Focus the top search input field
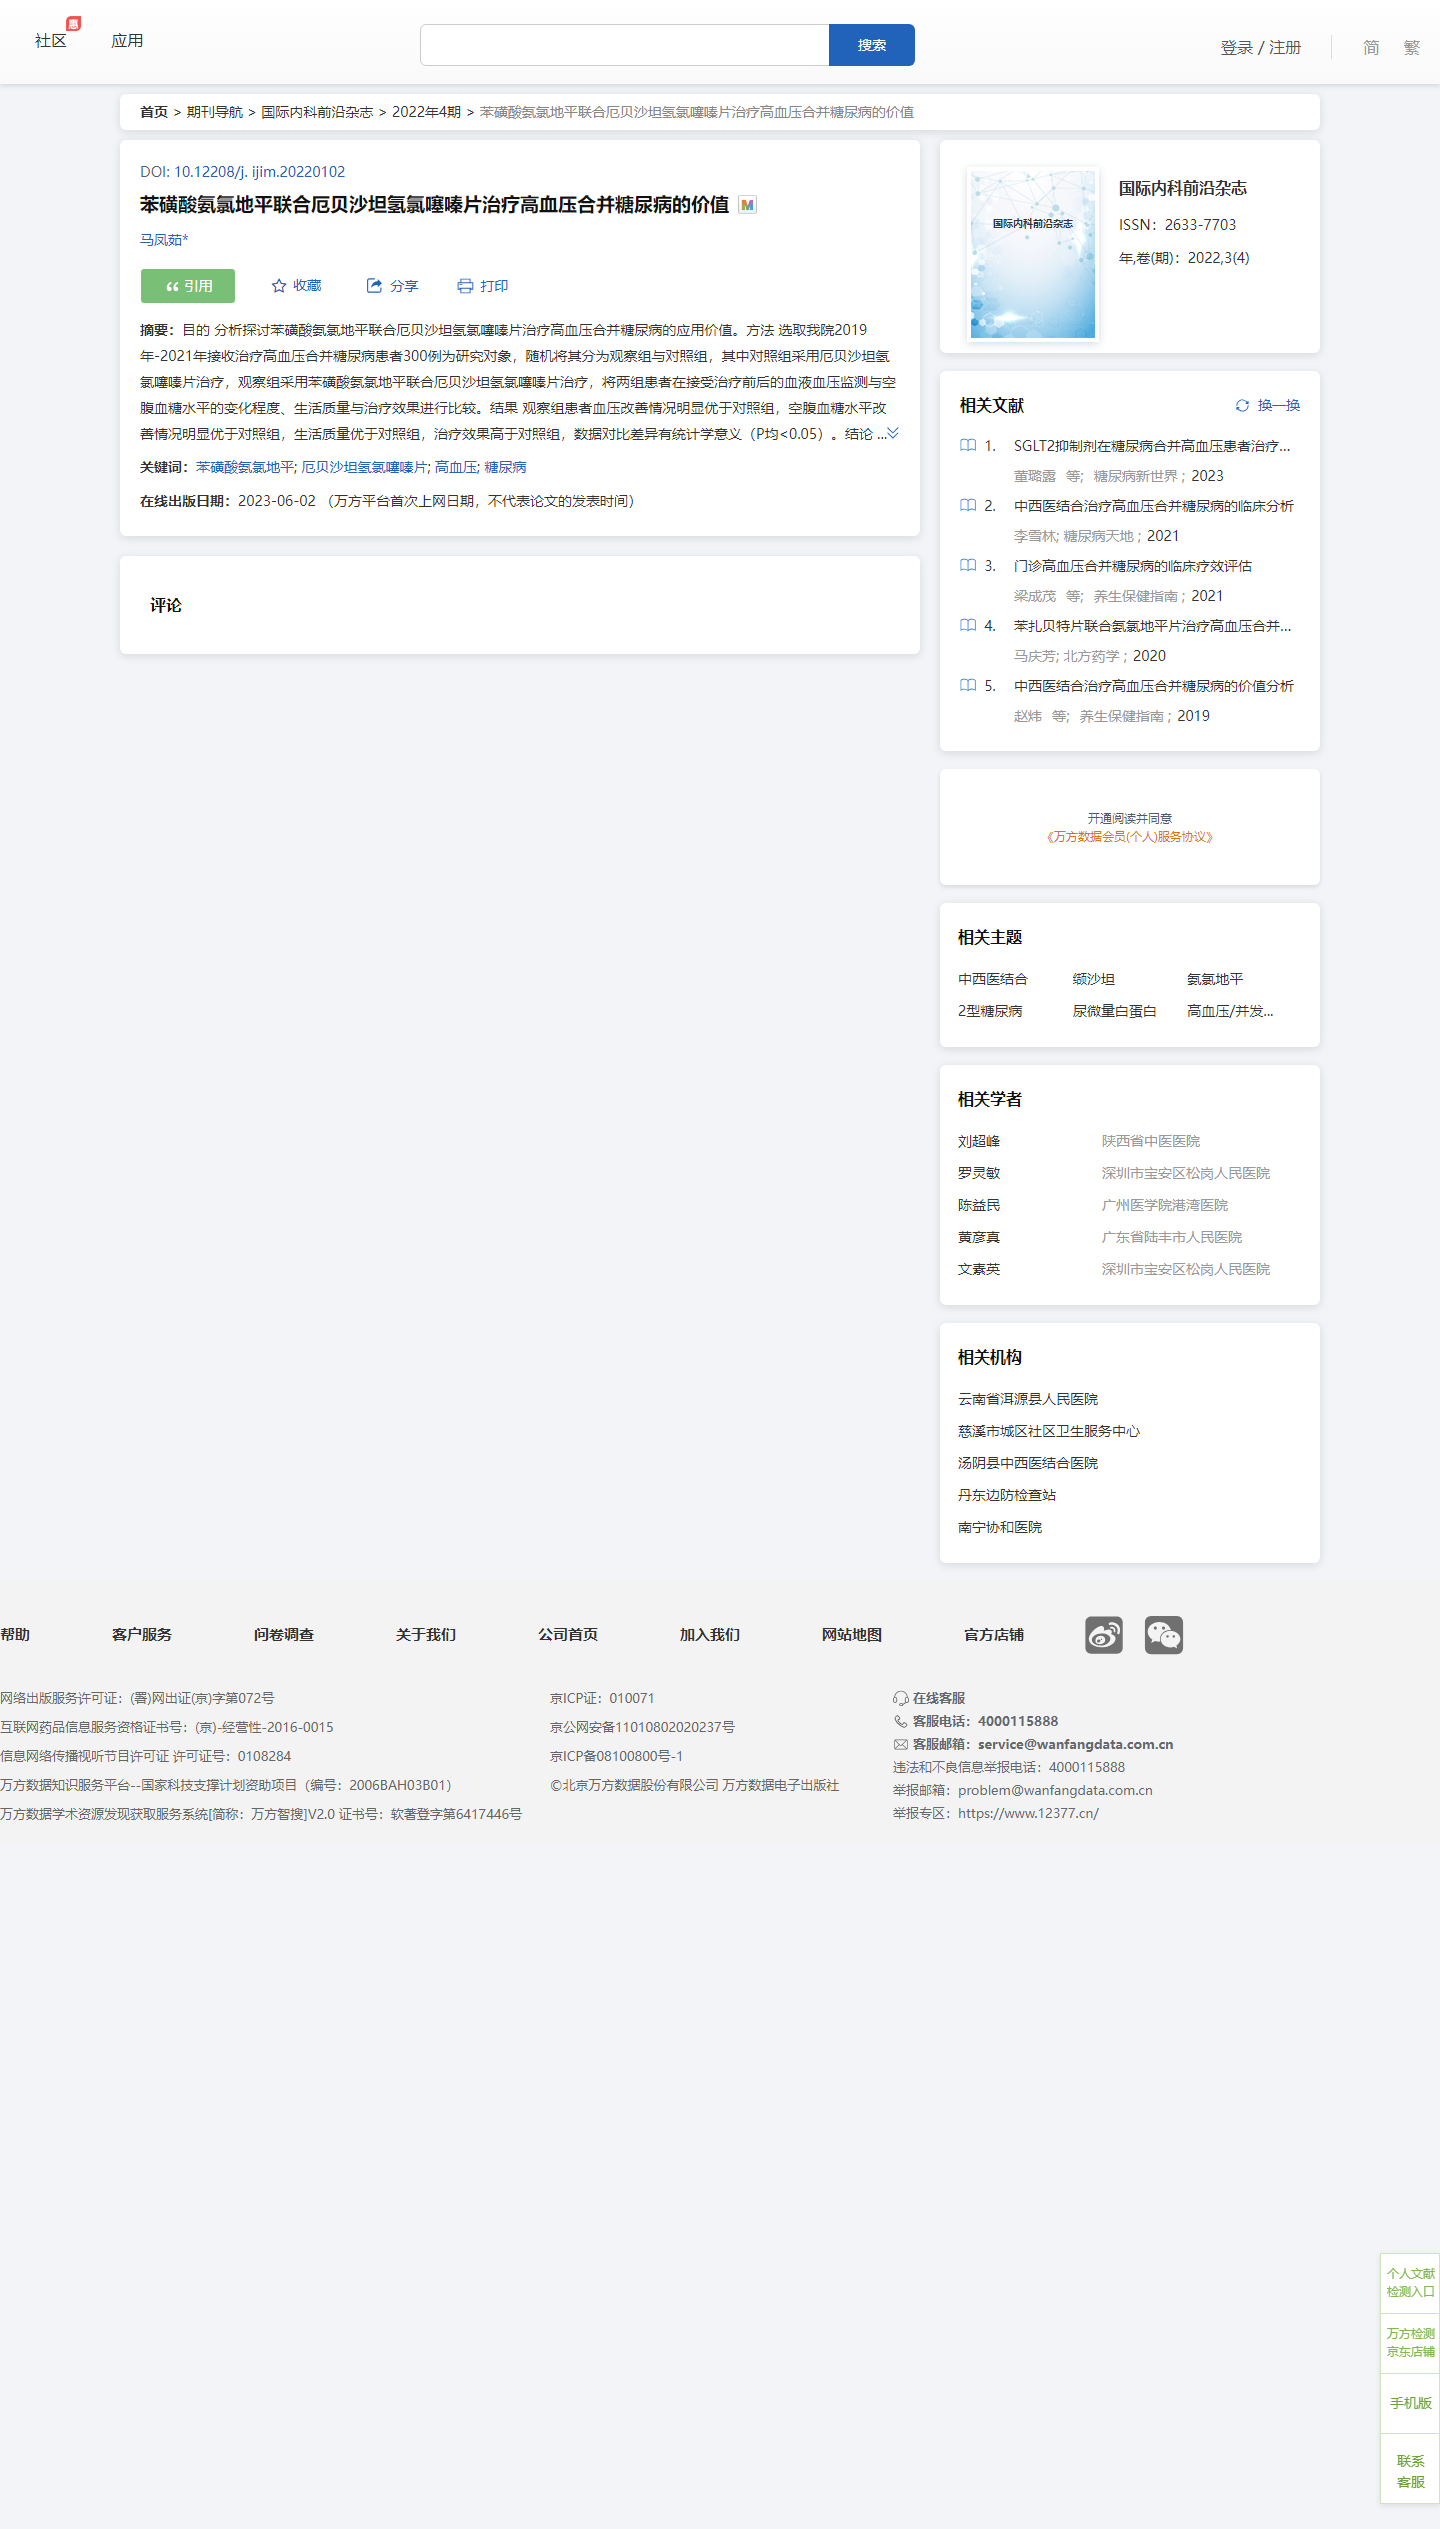This screenshot has height=2529, width=1440. pos(625,45)
